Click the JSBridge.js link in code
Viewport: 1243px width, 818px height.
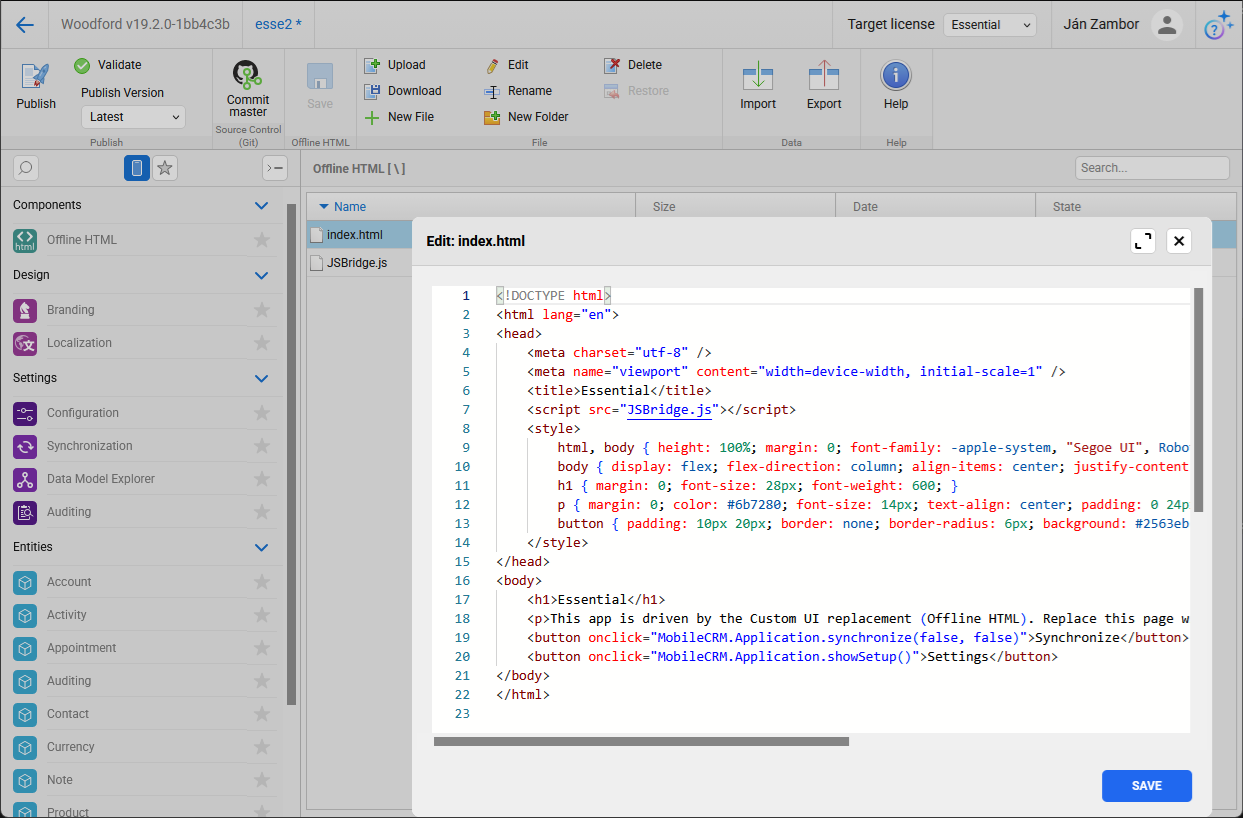click(x=667, y=410)
